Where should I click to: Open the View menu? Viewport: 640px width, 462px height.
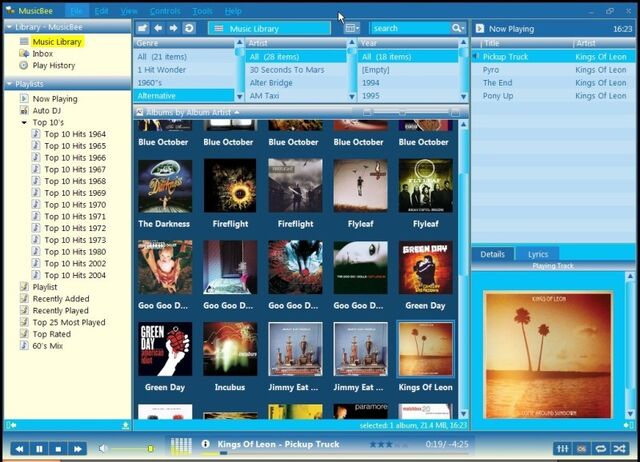click(129, 11)
